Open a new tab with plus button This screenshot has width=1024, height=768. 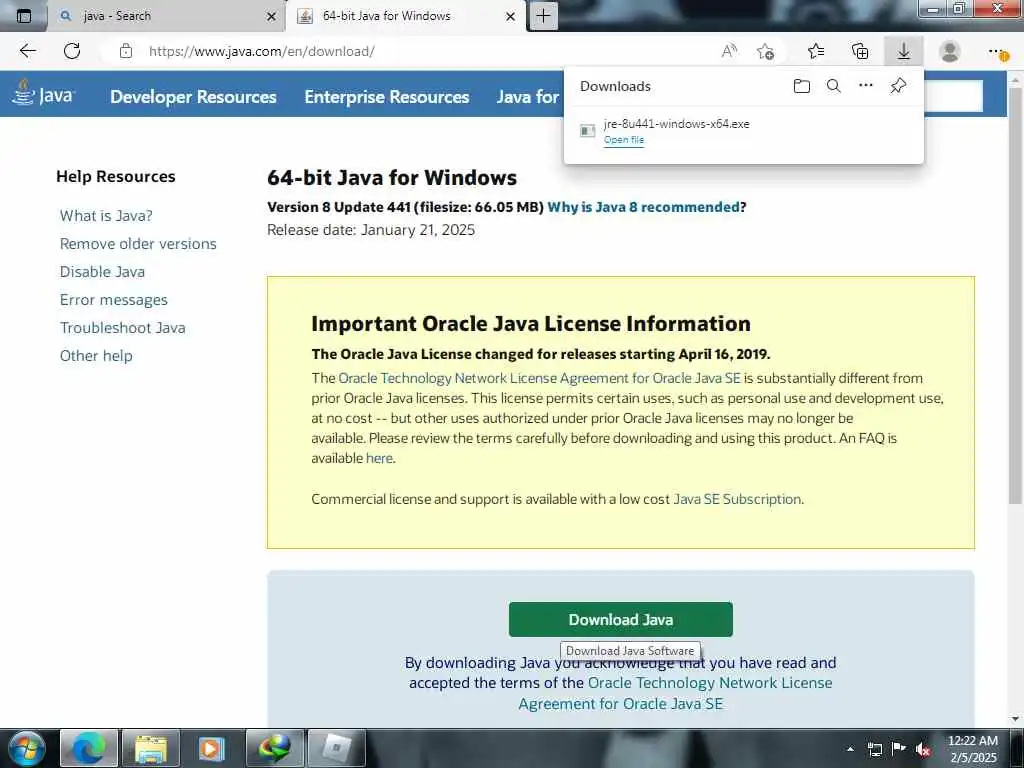tap(543, 16)
